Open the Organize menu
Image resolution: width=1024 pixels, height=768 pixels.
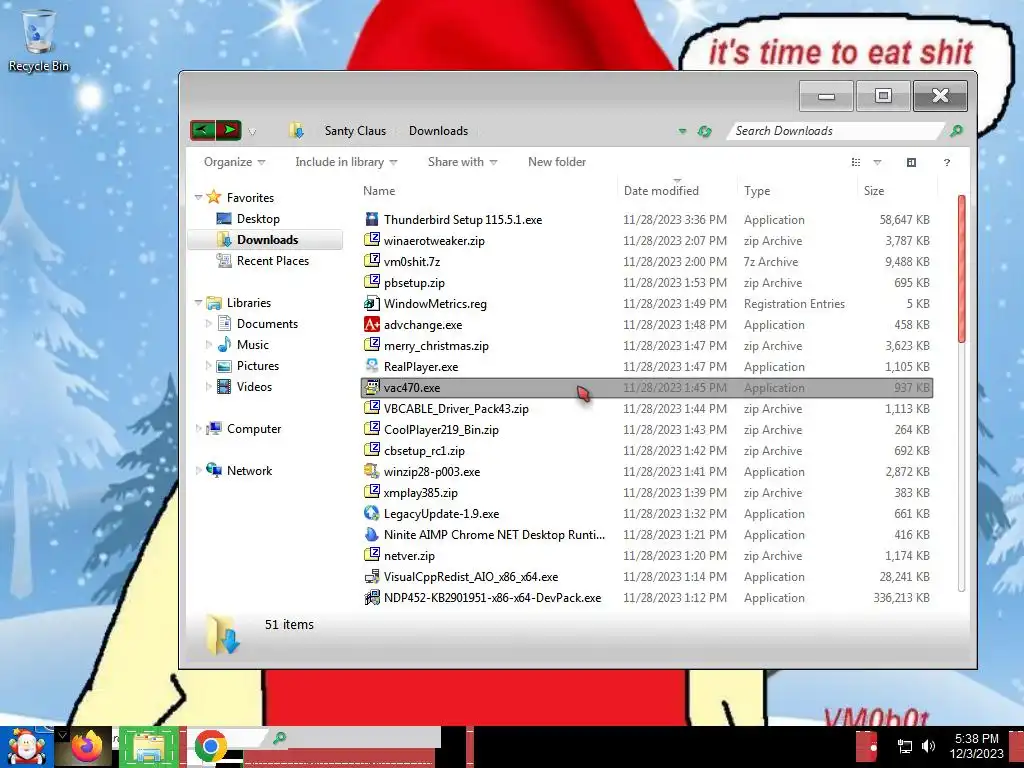point(234,162)
